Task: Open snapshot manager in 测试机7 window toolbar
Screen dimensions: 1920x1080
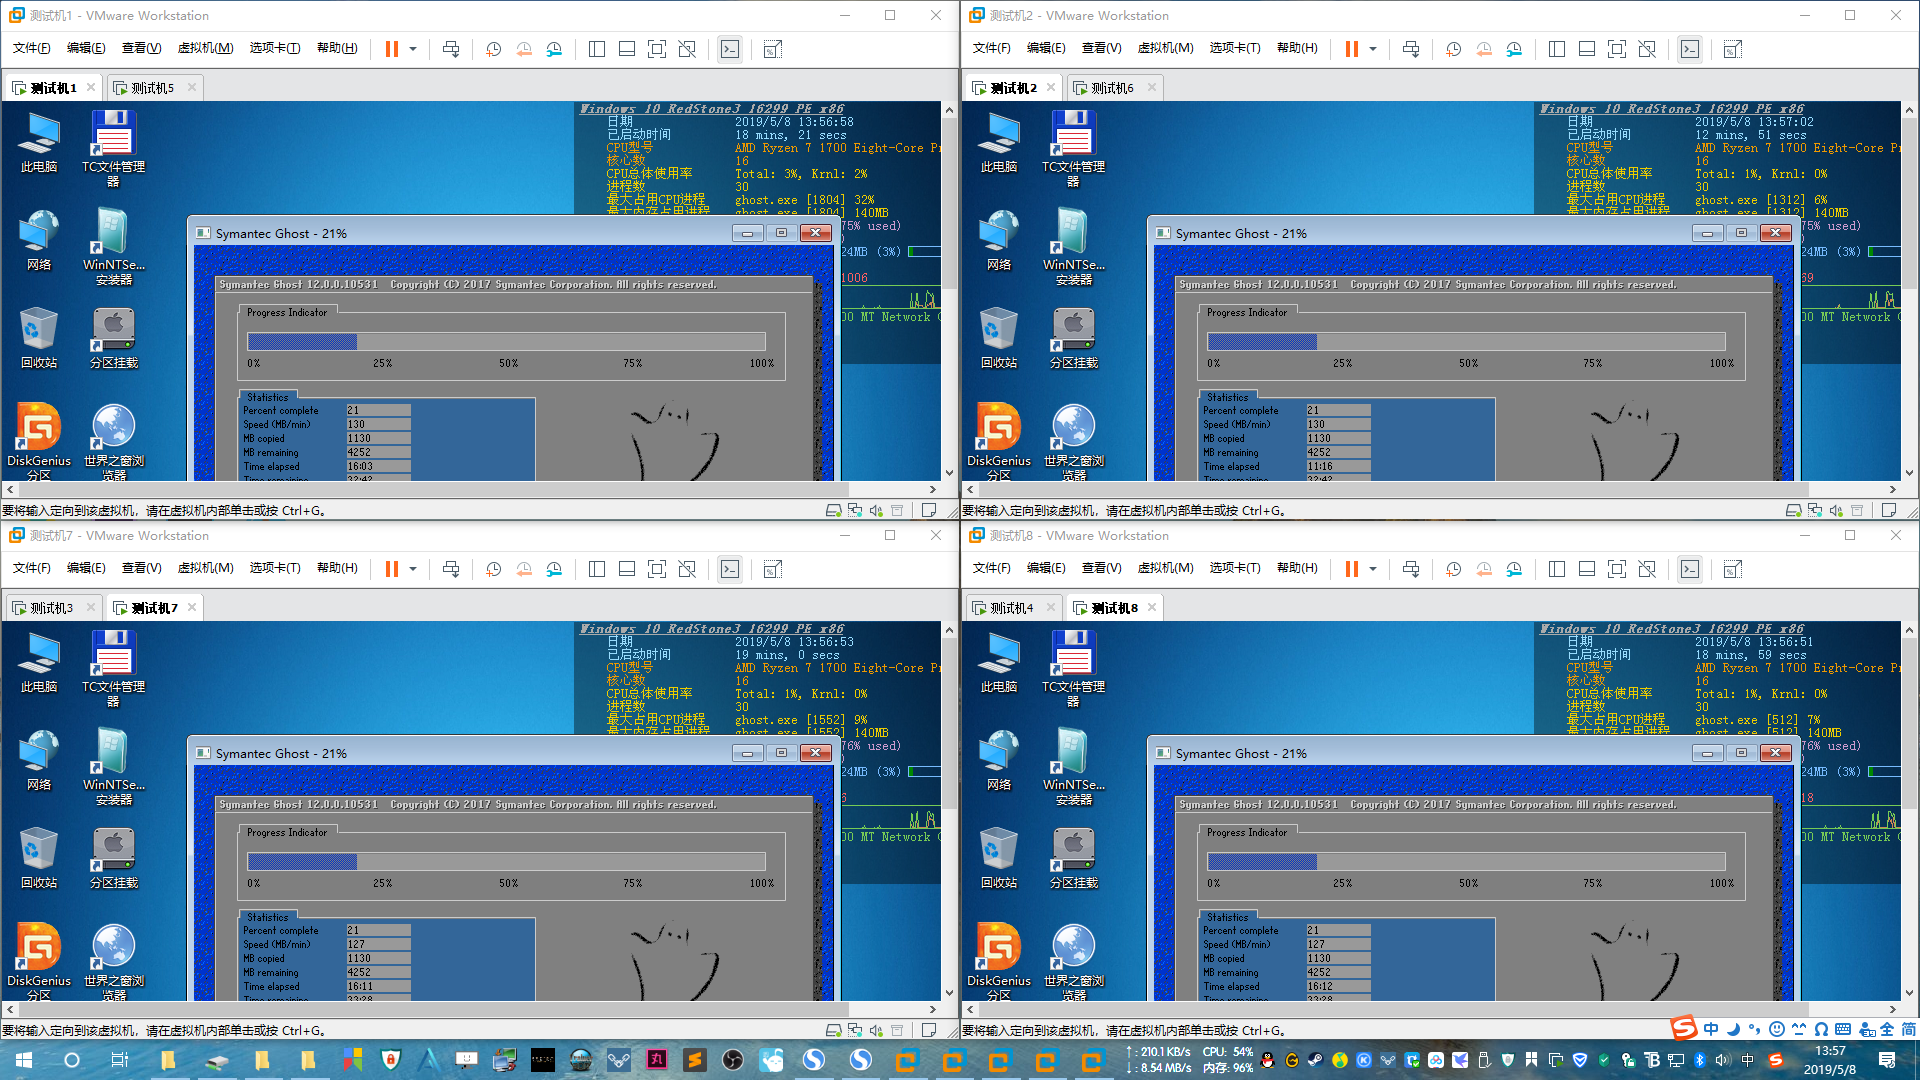Action: coord(554,569)
